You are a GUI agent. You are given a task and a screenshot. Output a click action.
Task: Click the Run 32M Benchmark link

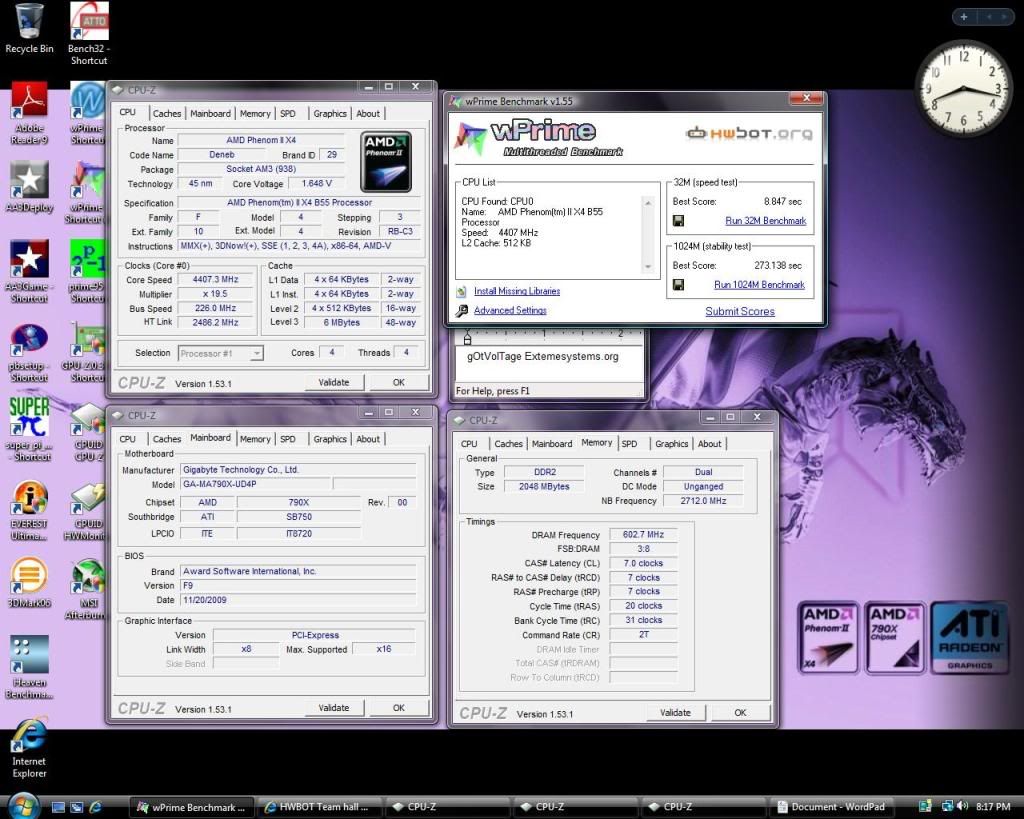[x=765, y=221]
